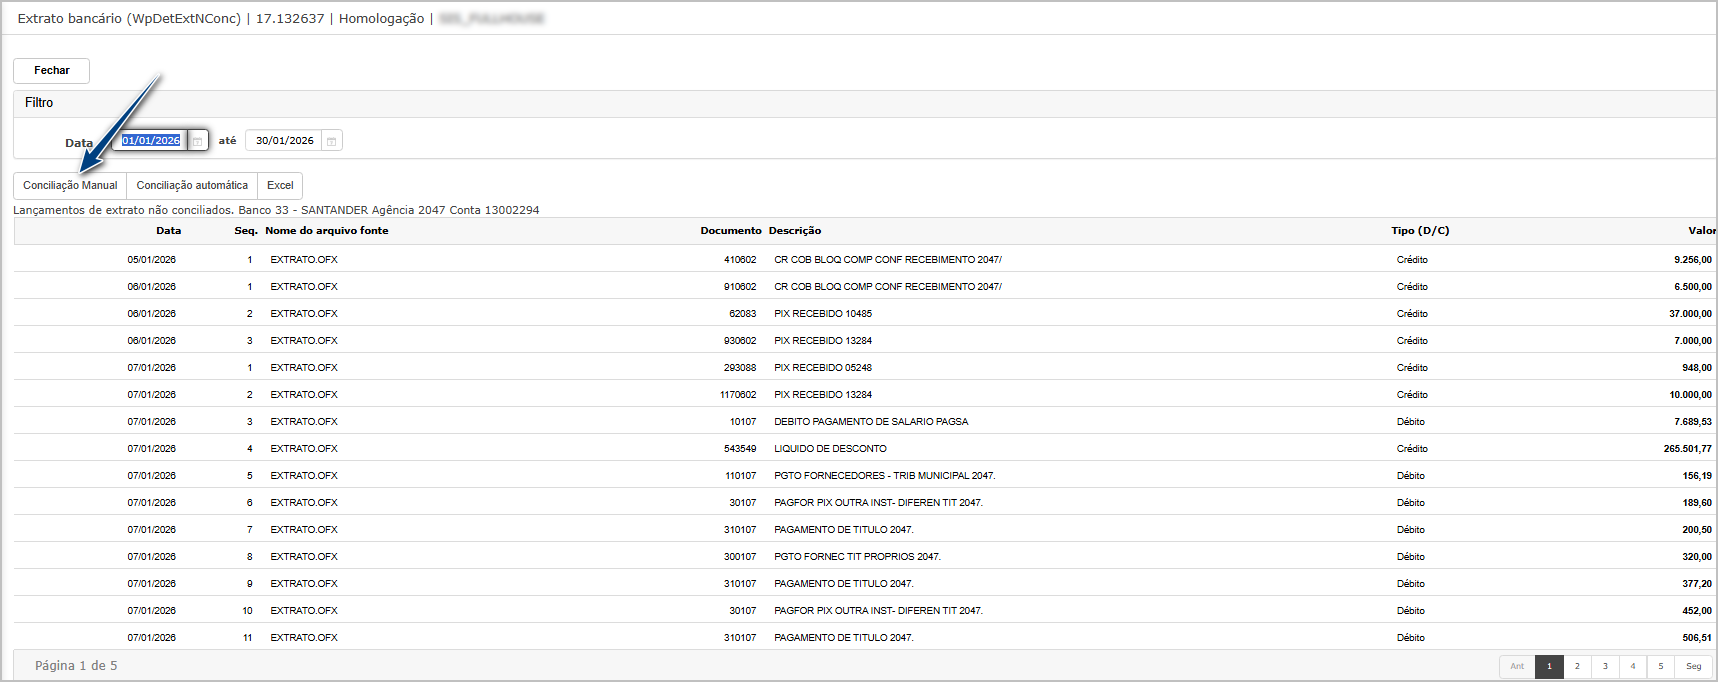The width and height of the screenshot is (1718, 682).
Task: Click the end date field 30/01/2026
Action: [284, 141]
